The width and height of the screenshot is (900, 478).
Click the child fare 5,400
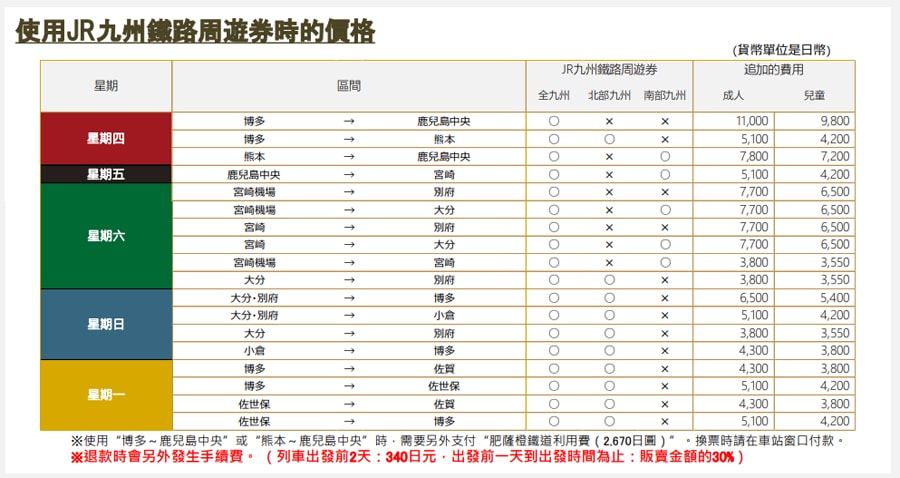[835, 298]
